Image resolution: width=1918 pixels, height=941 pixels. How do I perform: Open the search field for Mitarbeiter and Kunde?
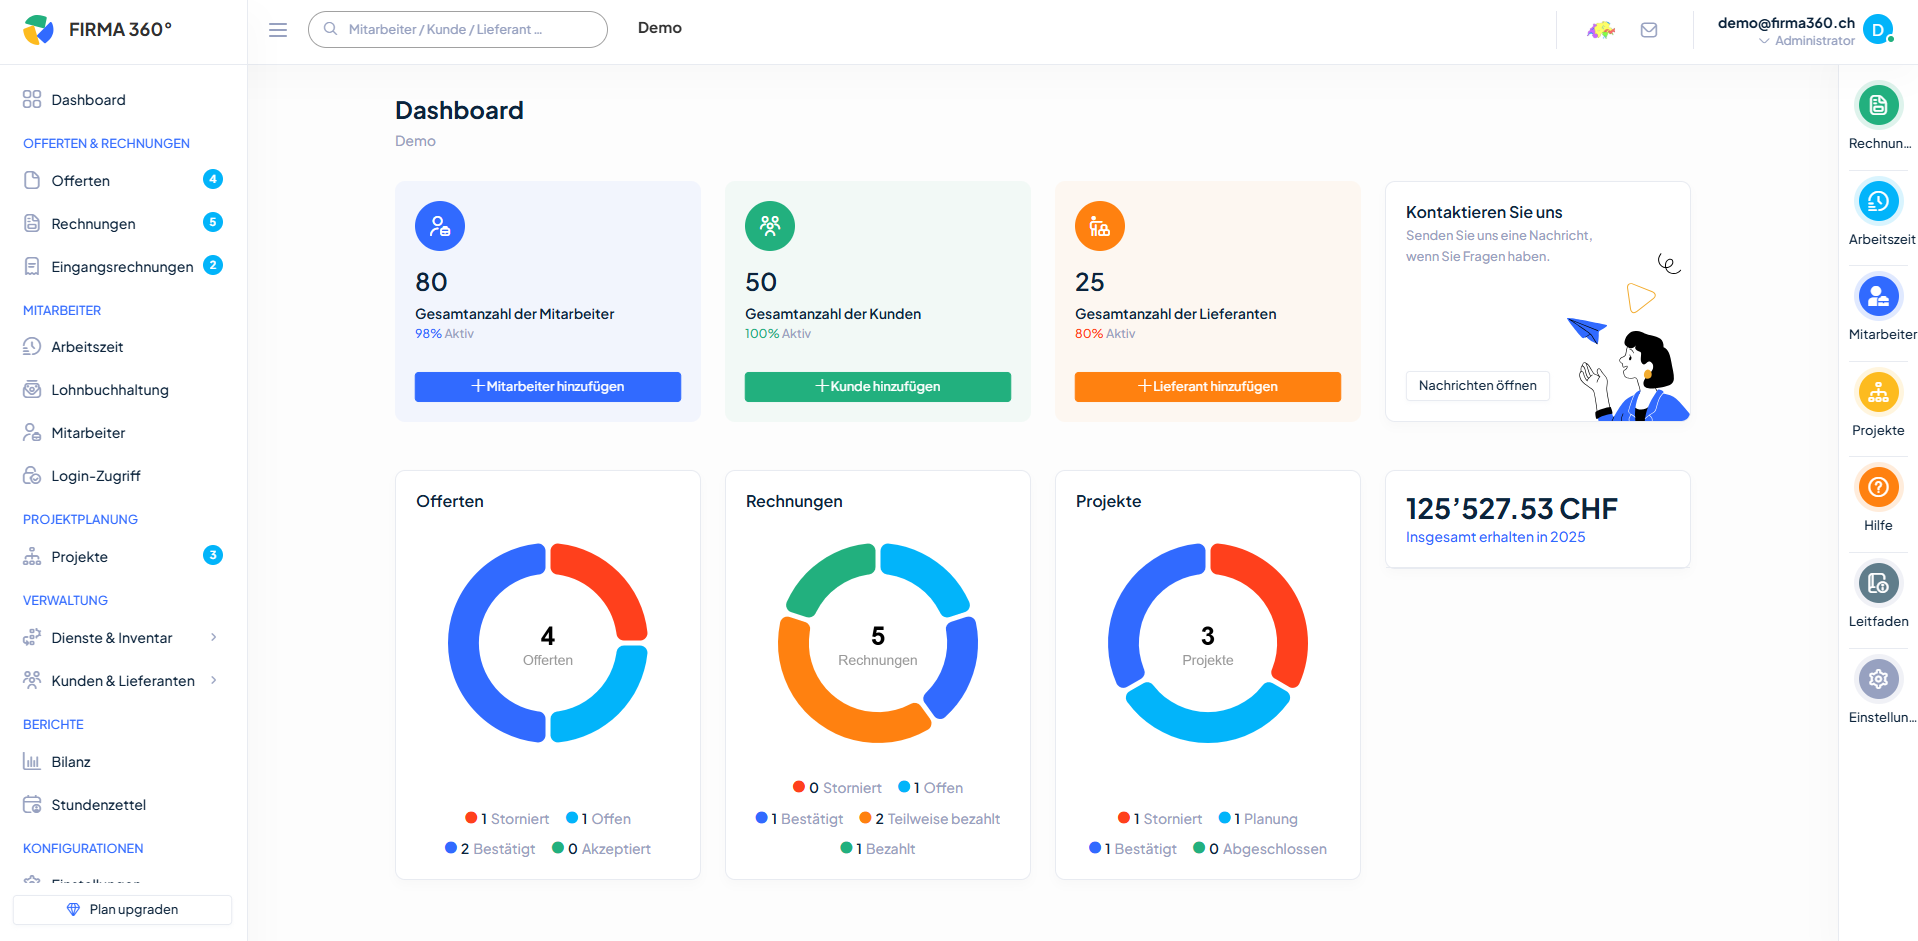[456, 29]
